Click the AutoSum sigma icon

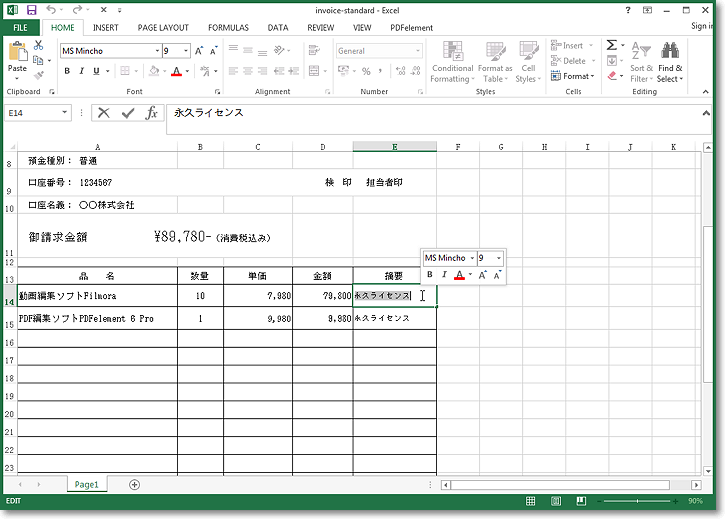(611, 45)
